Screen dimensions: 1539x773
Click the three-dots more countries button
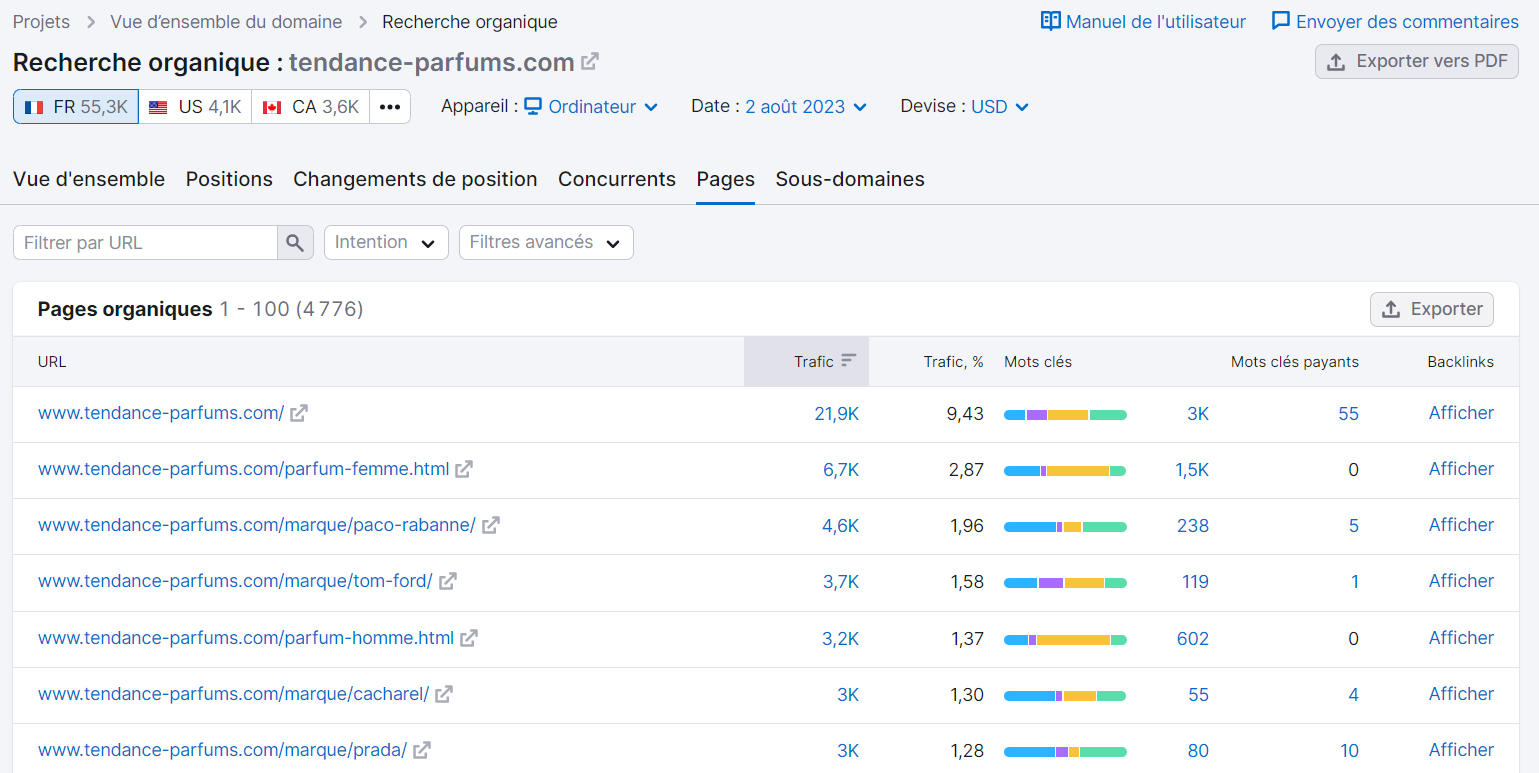(x=390, y=107)
